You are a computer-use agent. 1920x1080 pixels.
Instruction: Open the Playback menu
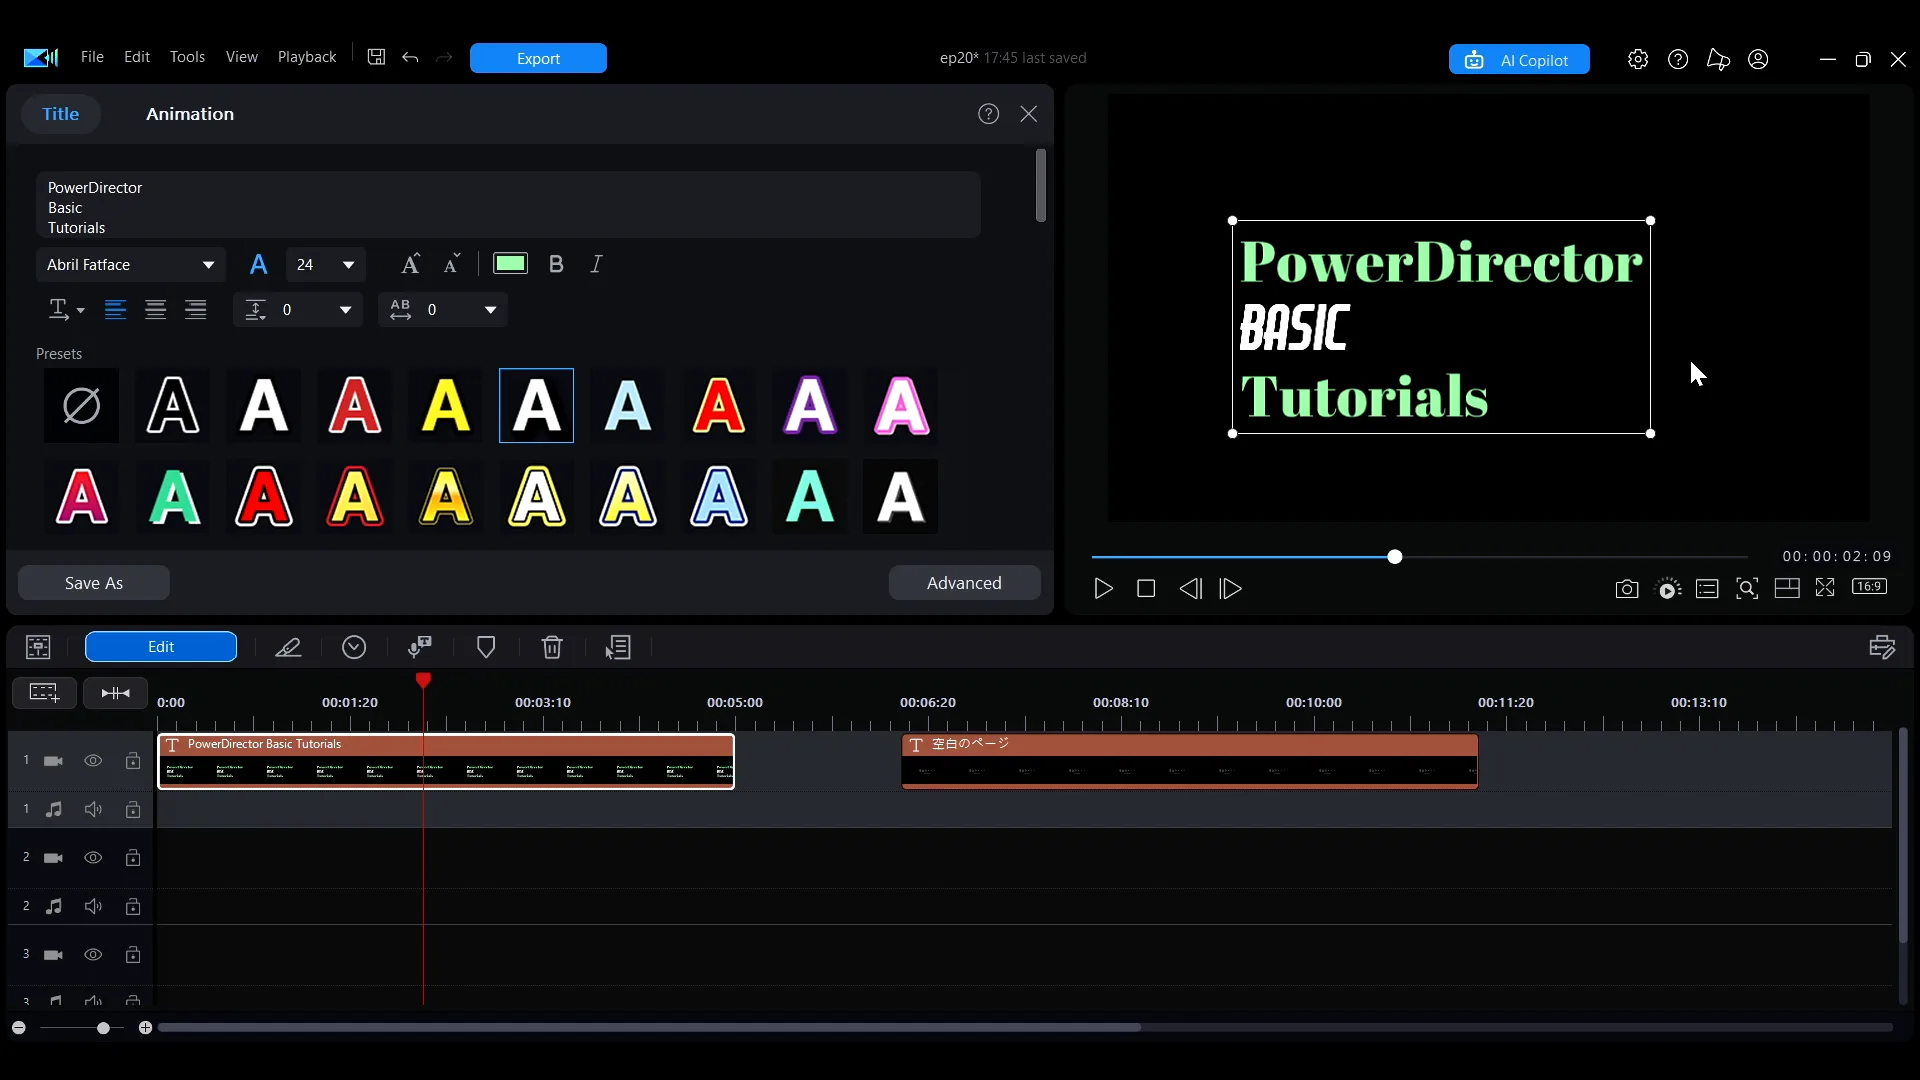pos(307,57)
